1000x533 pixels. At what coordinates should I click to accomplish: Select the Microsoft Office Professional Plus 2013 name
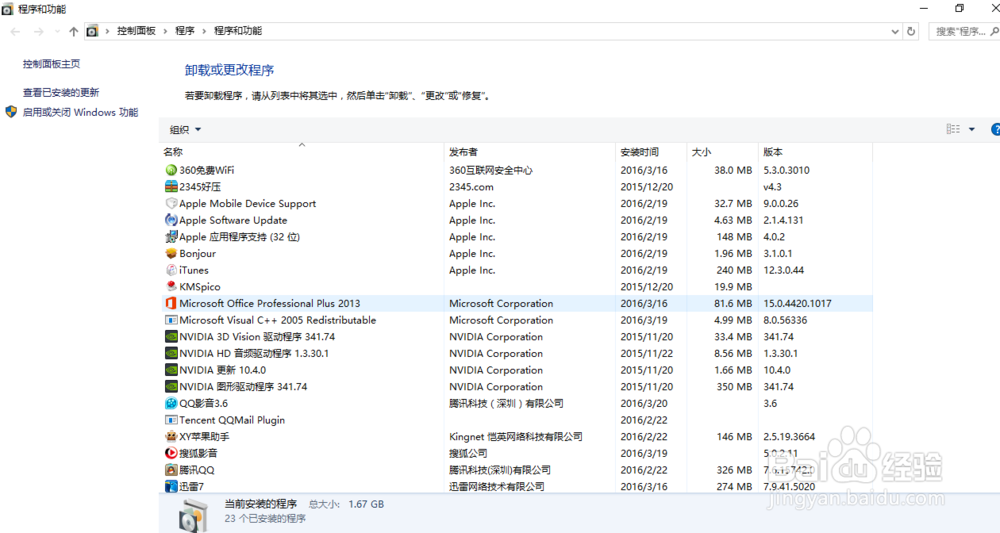point(270,303)
